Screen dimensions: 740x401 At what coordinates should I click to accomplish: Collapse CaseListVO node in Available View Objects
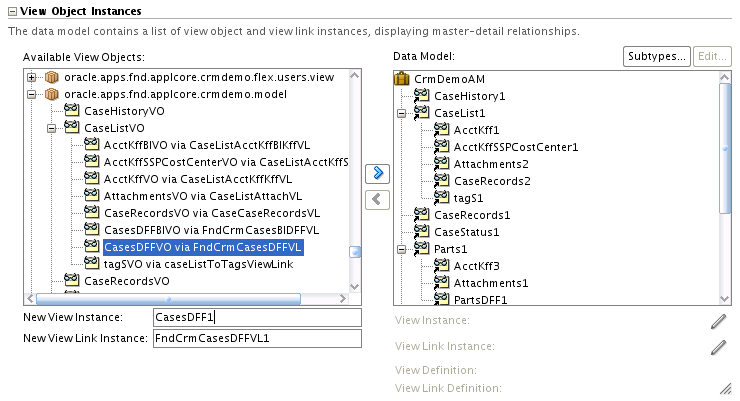[51, 128]
